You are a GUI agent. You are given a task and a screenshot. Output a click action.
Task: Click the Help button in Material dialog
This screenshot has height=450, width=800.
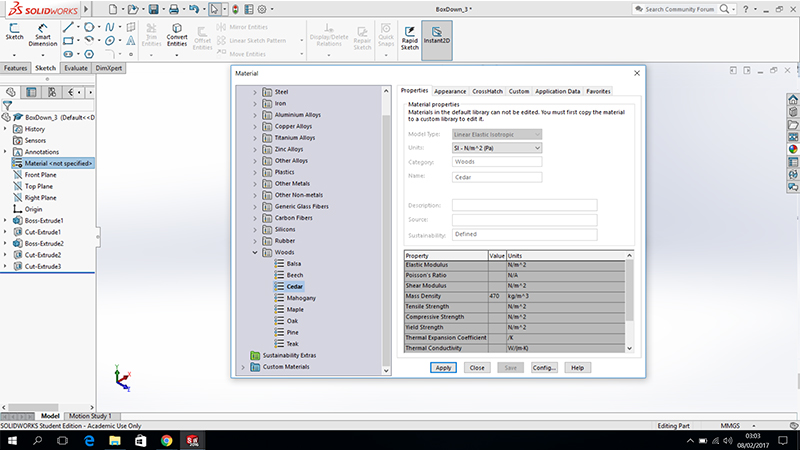pos(578,368)
